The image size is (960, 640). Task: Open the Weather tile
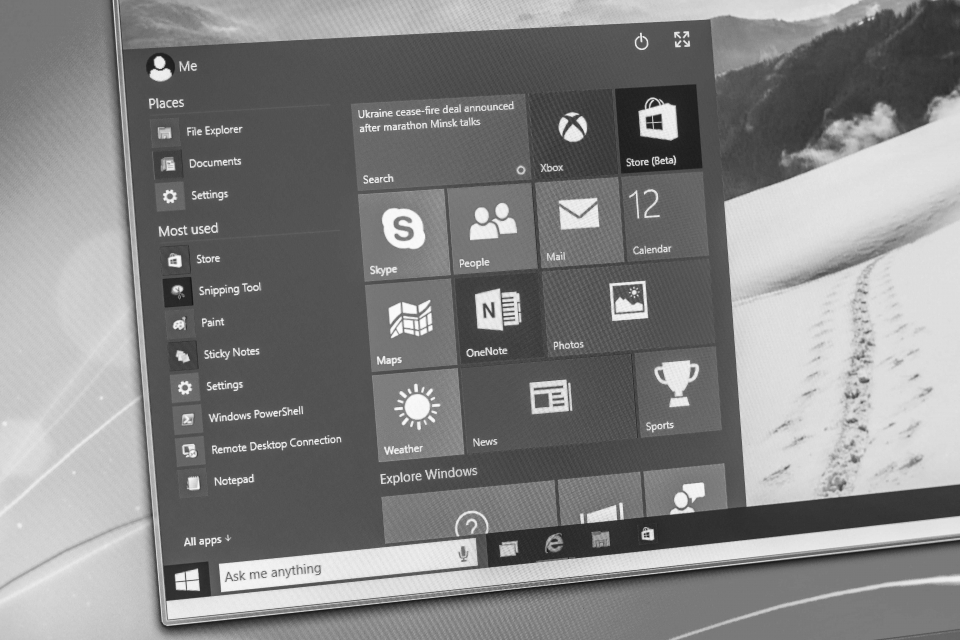click(418, 415)
